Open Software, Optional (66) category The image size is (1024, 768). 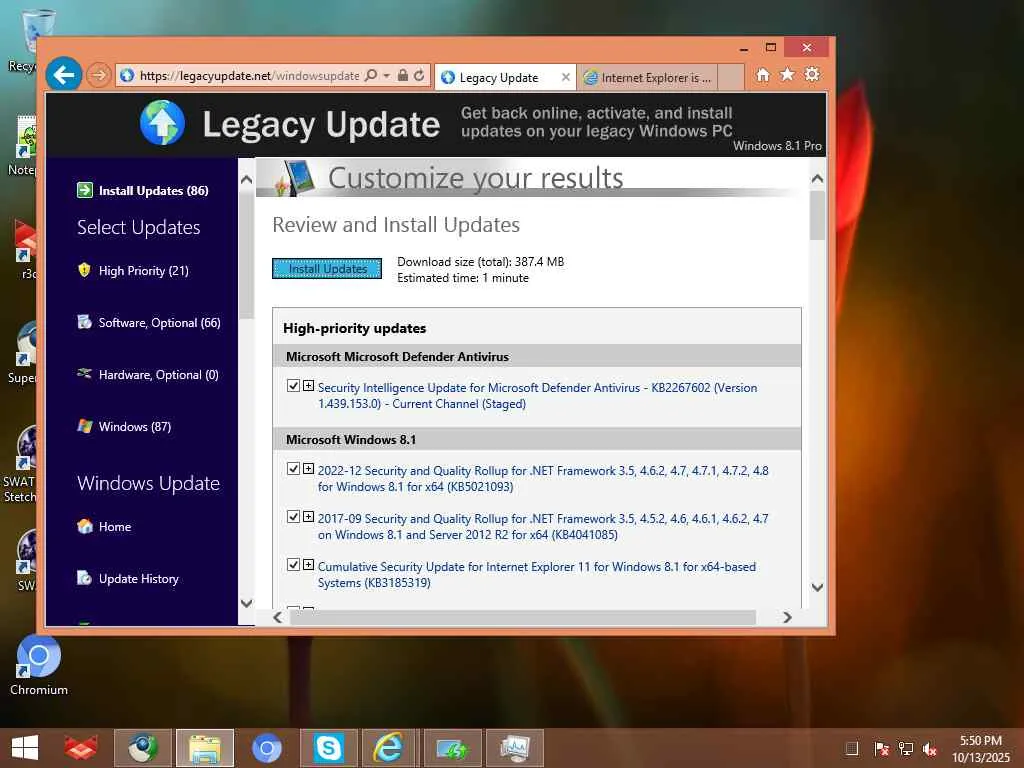pyautogui.click(x=159, y=323)
